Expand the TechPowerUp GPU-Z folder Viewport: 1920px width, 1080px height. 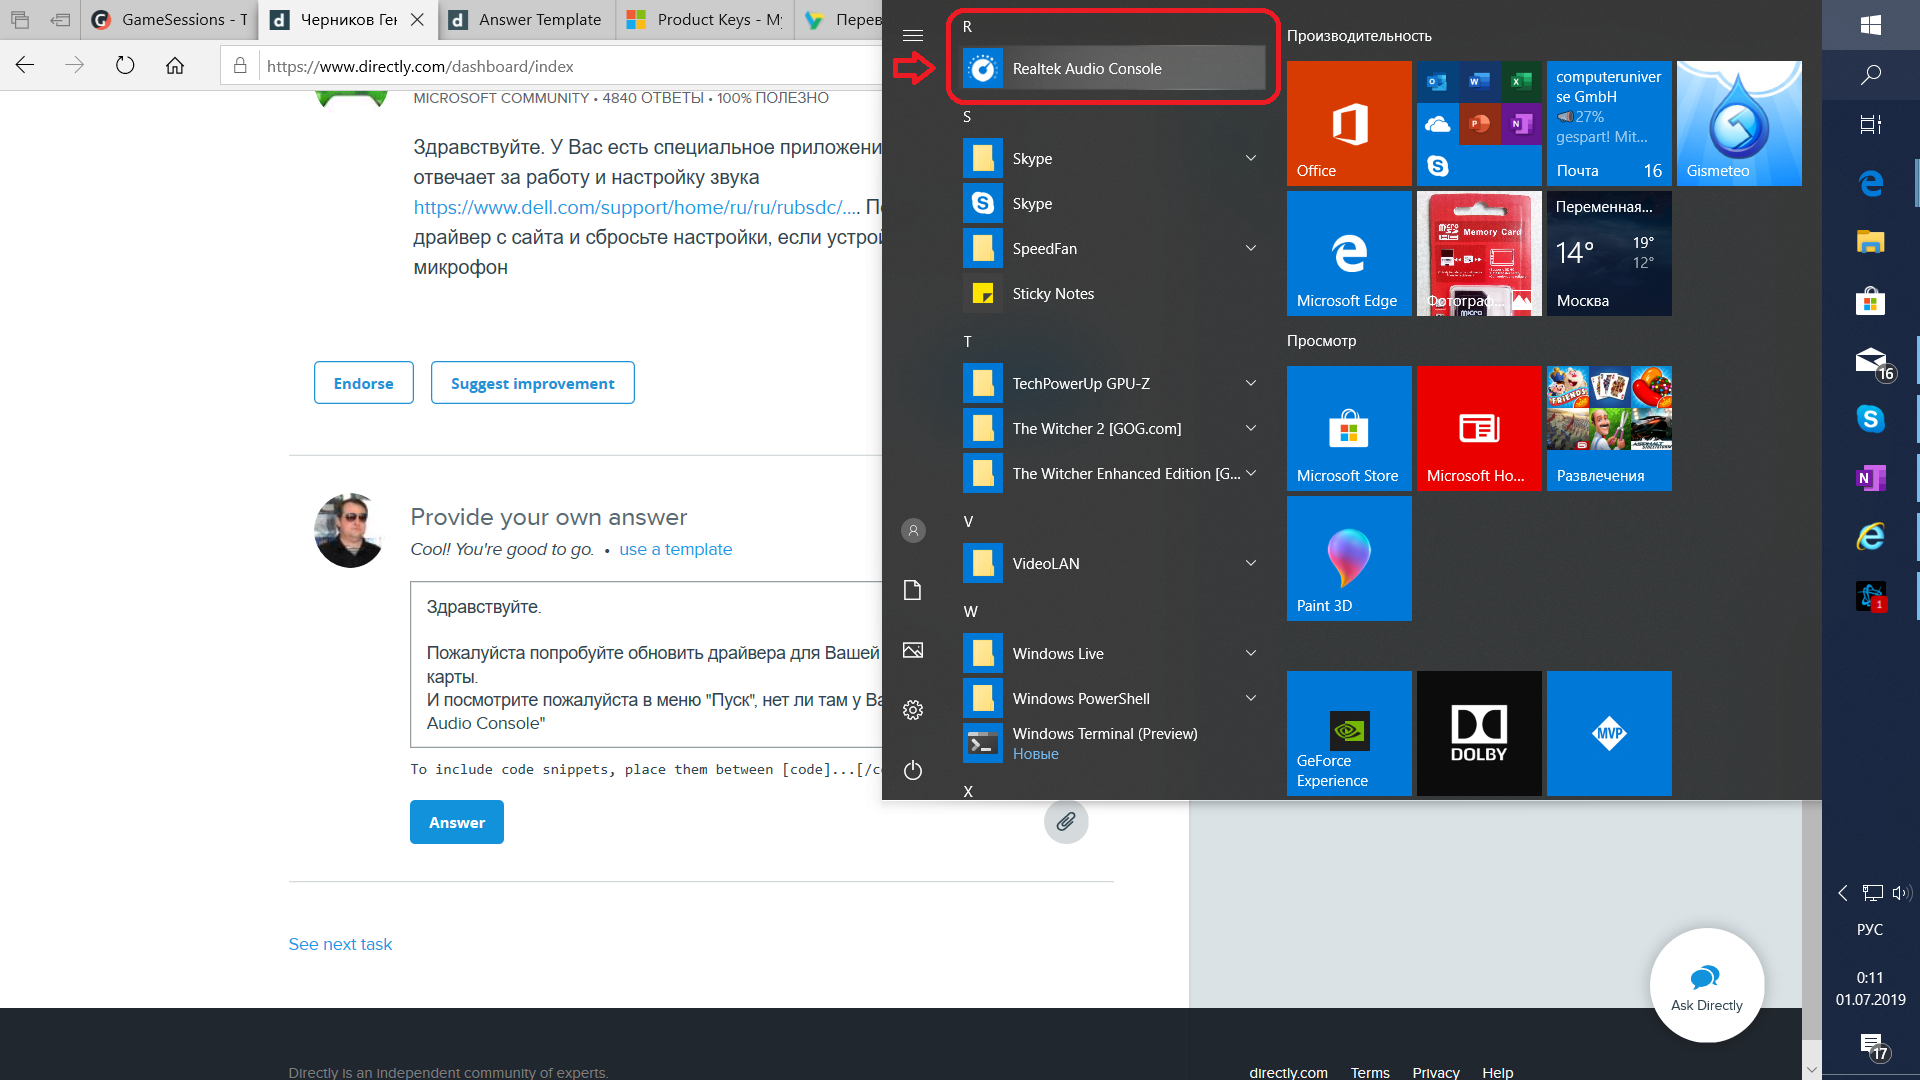1251,384
